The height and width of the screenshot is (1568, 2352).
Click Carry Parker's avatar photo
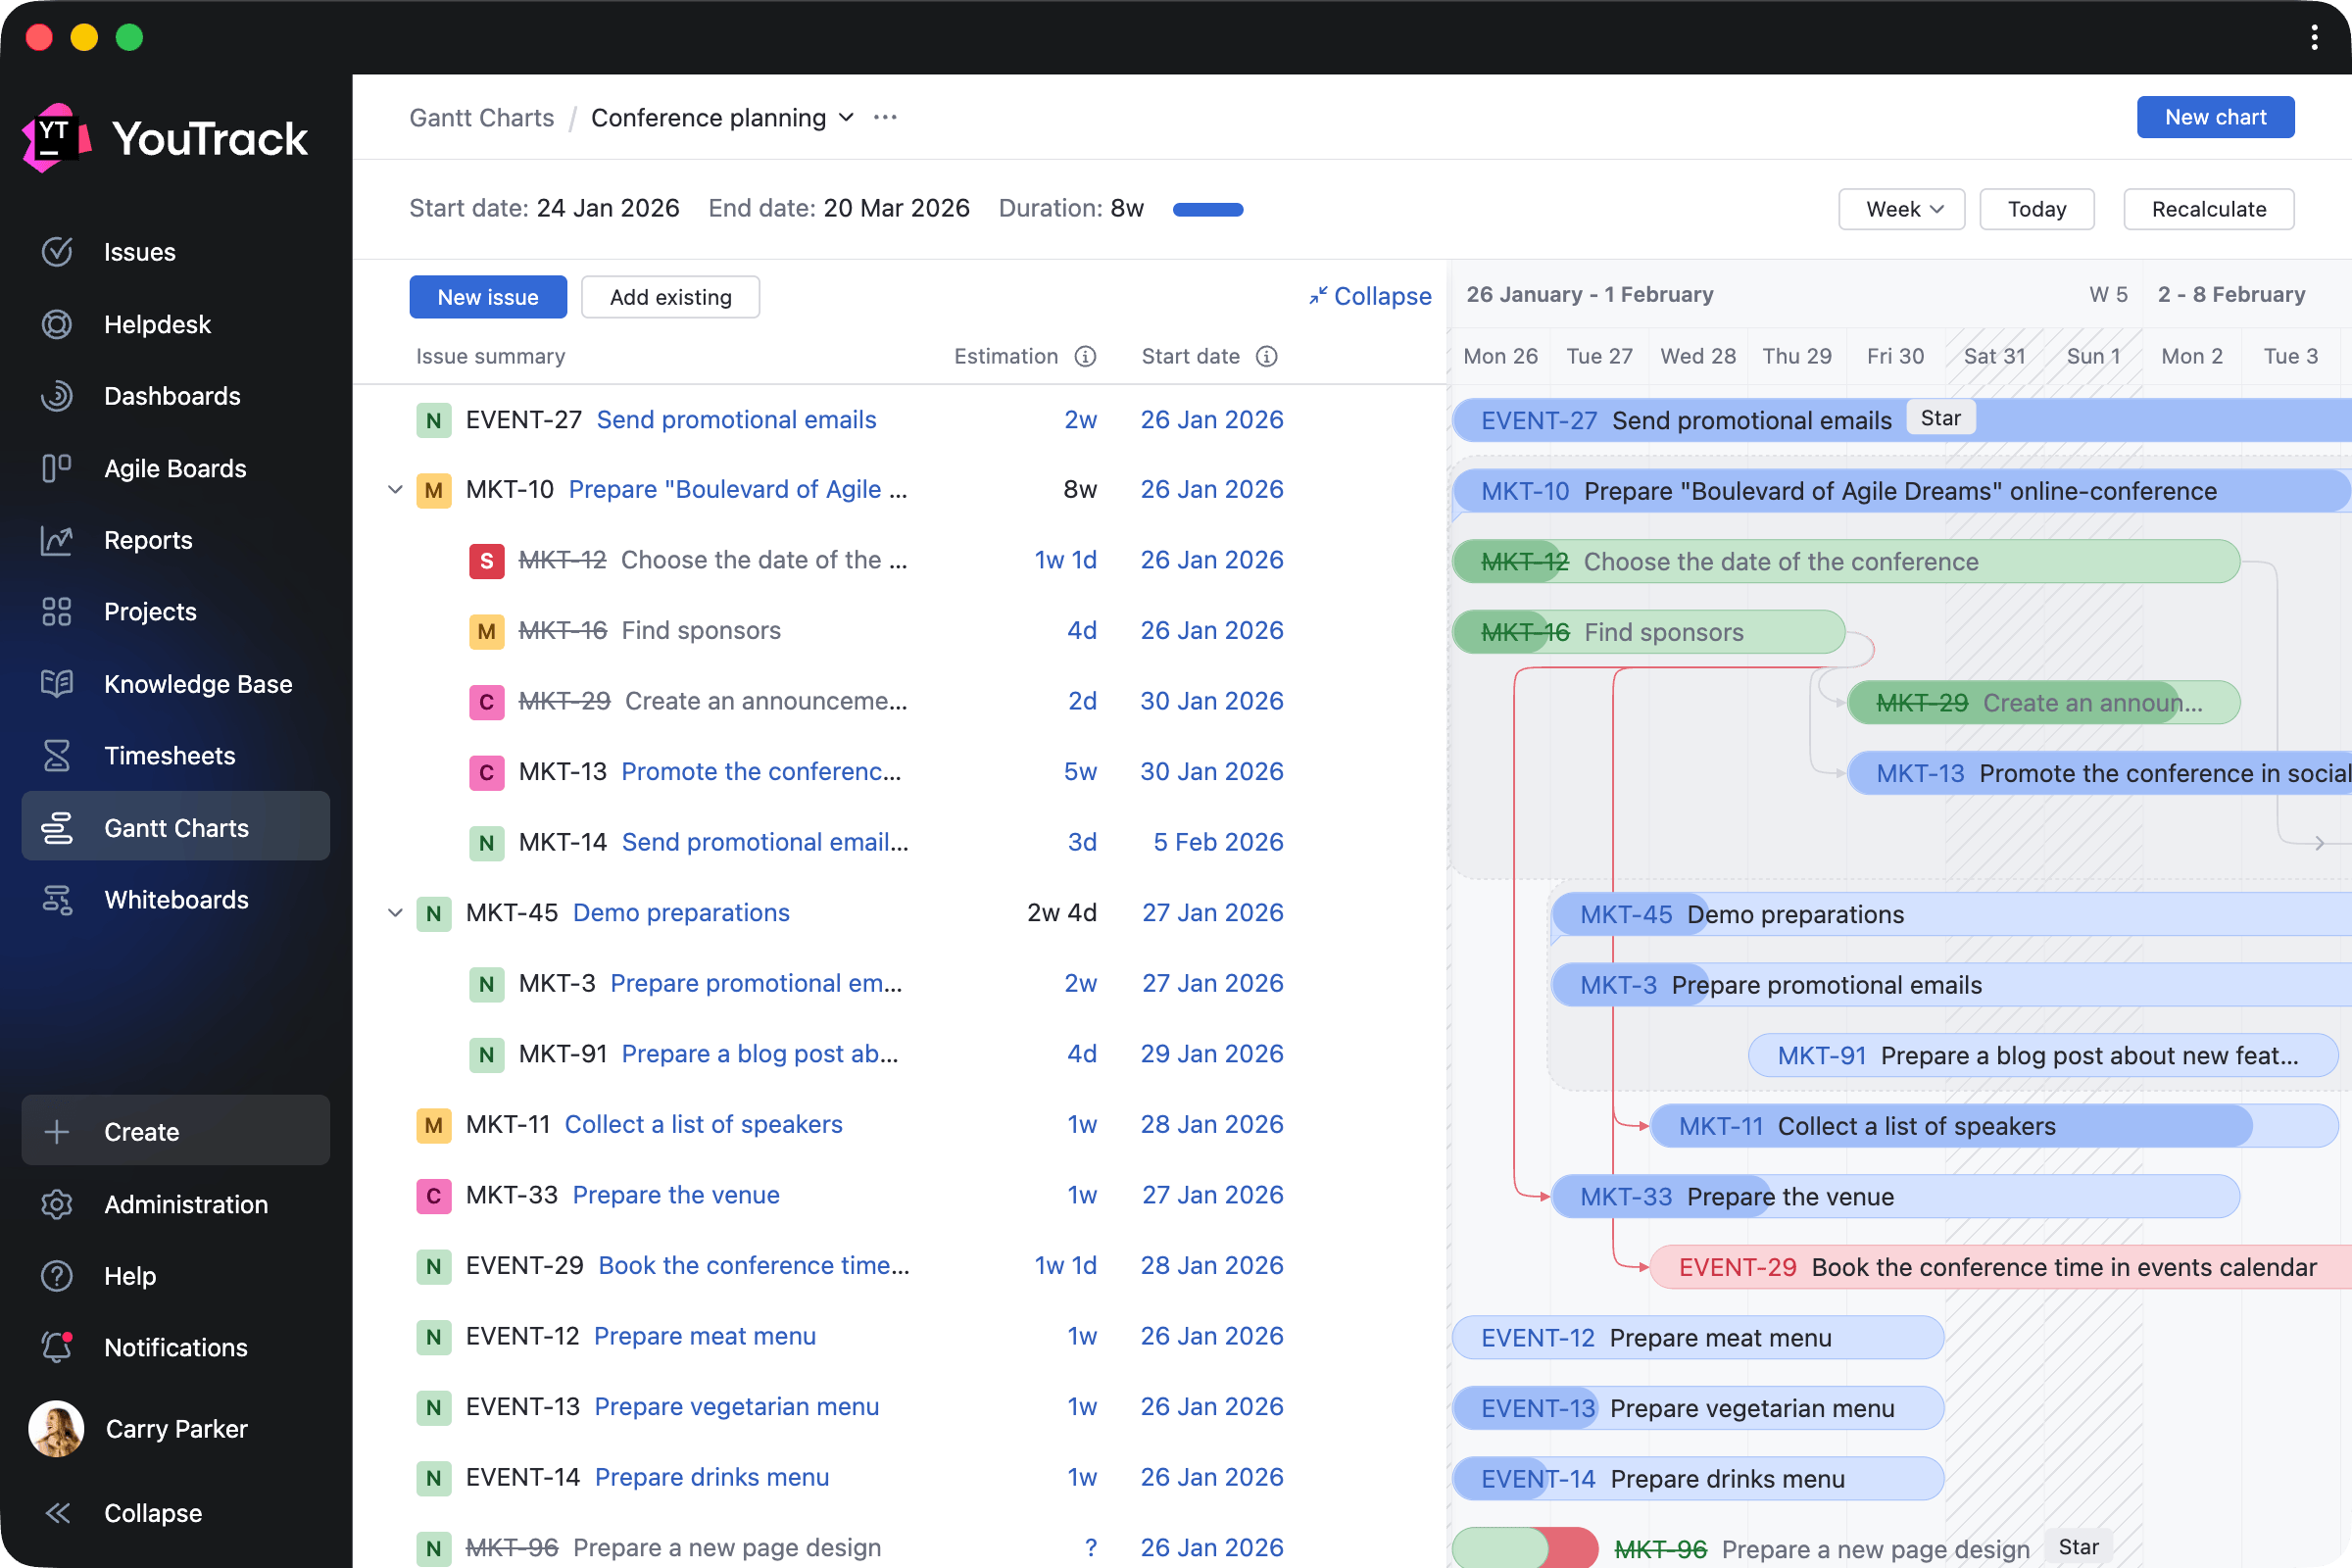point(56,1429)
